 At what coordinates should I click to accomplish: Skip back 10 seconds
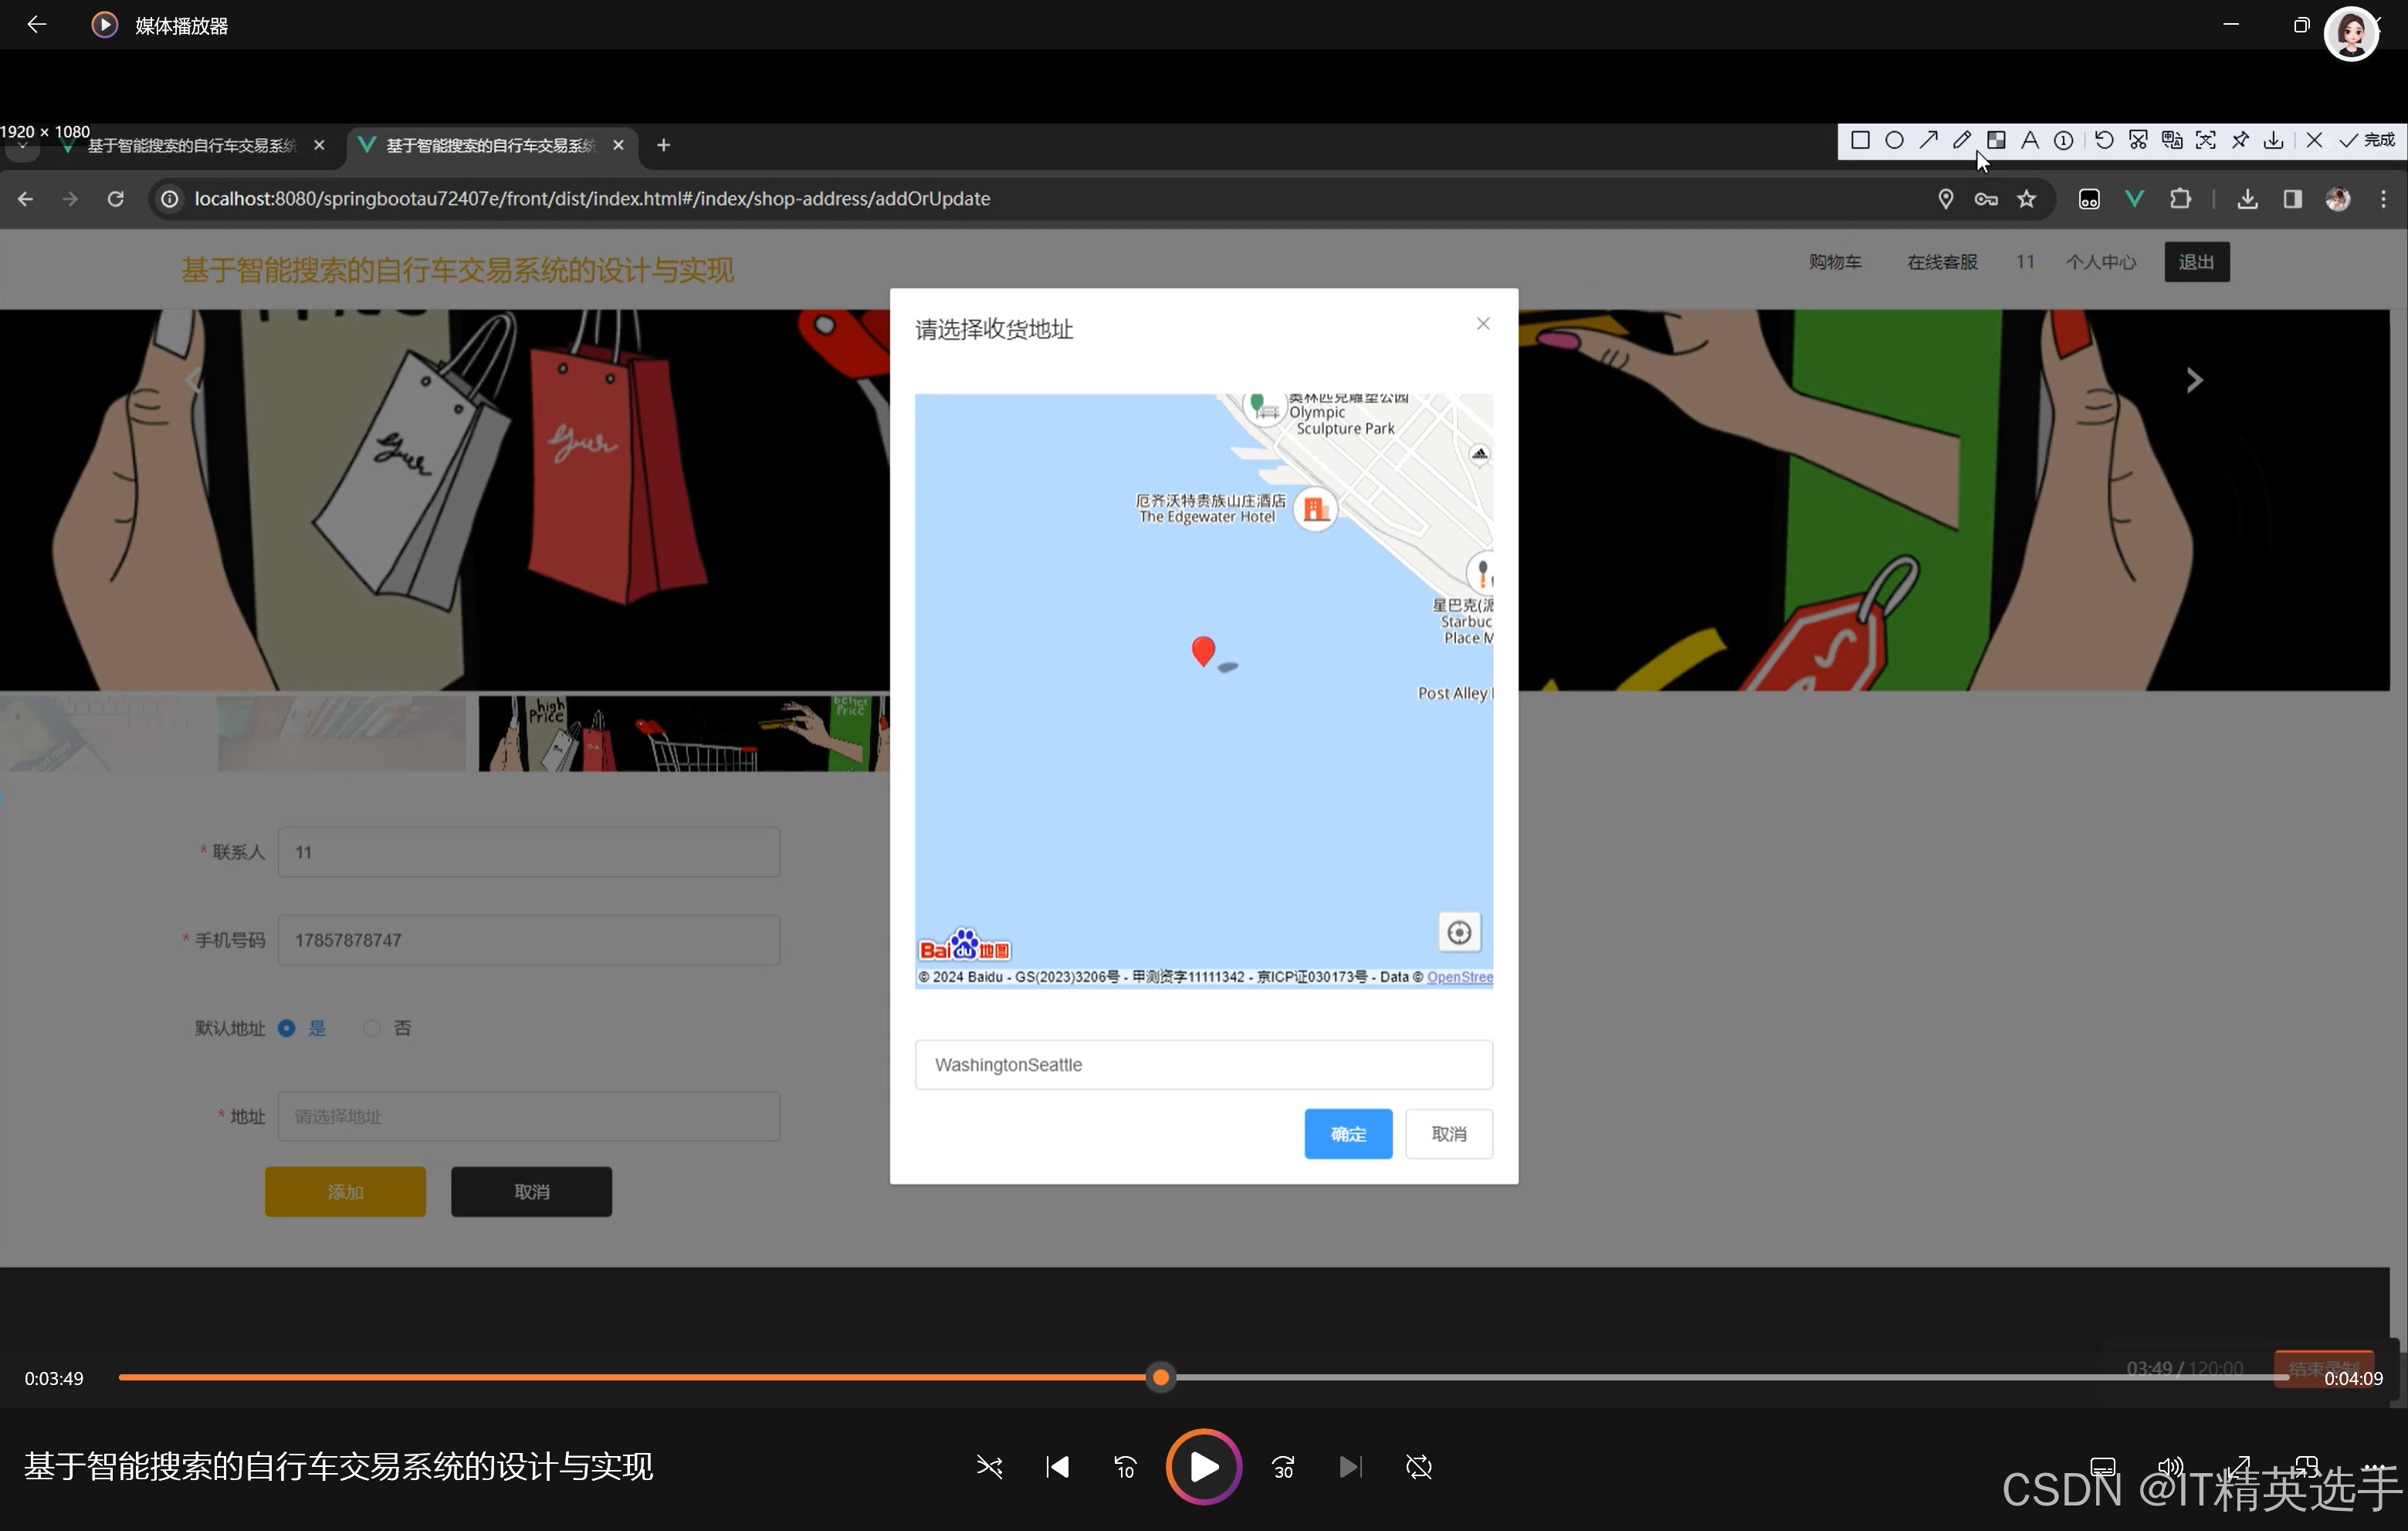[1125, 1467]
